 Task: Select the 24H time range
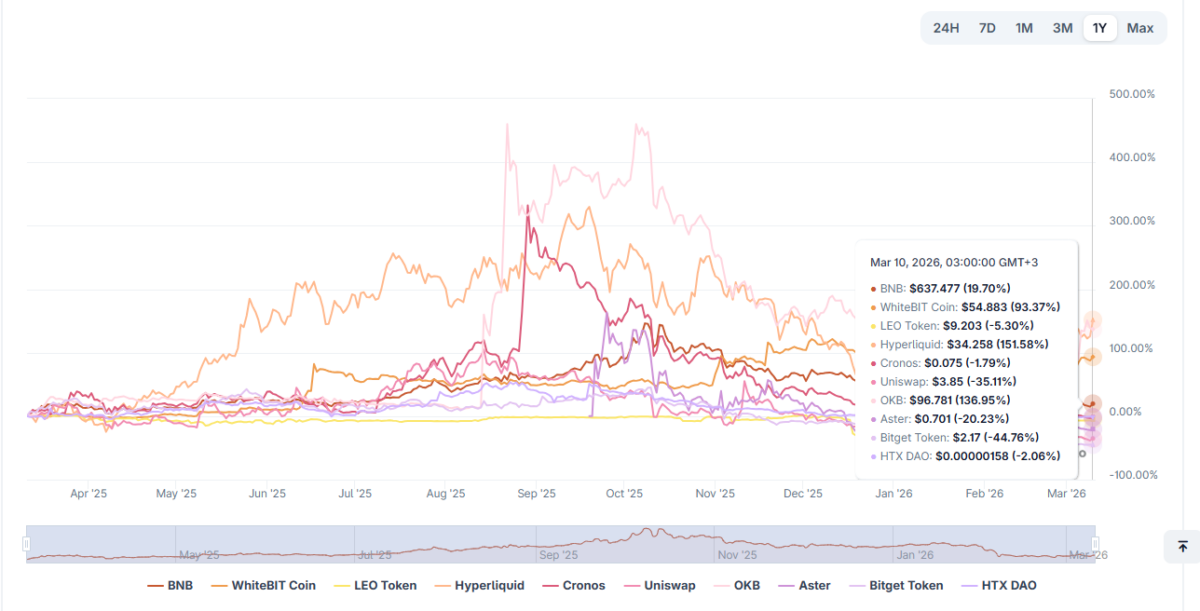pos(946,28)
